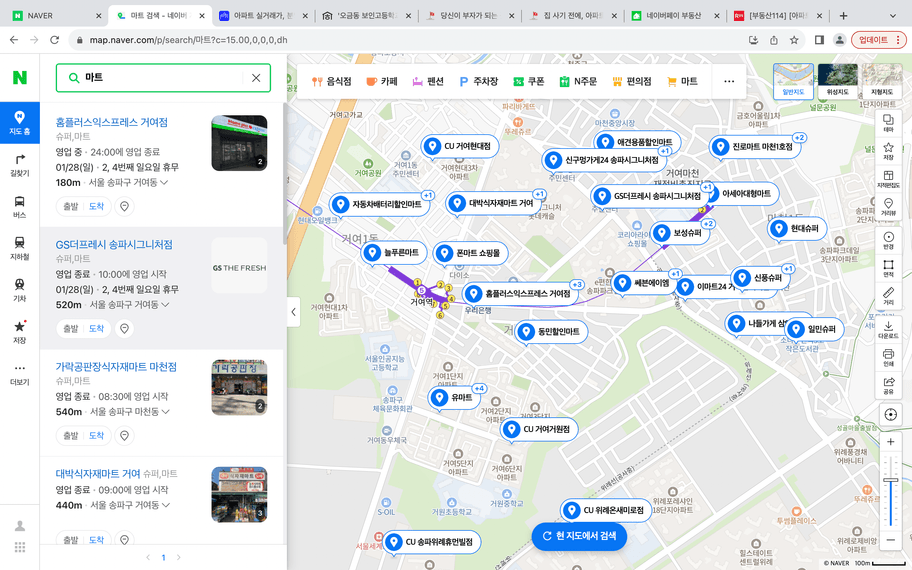Open more categories ellipsis menu
Screen dimensions: 912x570
pyautogui.click(x=729, y=81)
